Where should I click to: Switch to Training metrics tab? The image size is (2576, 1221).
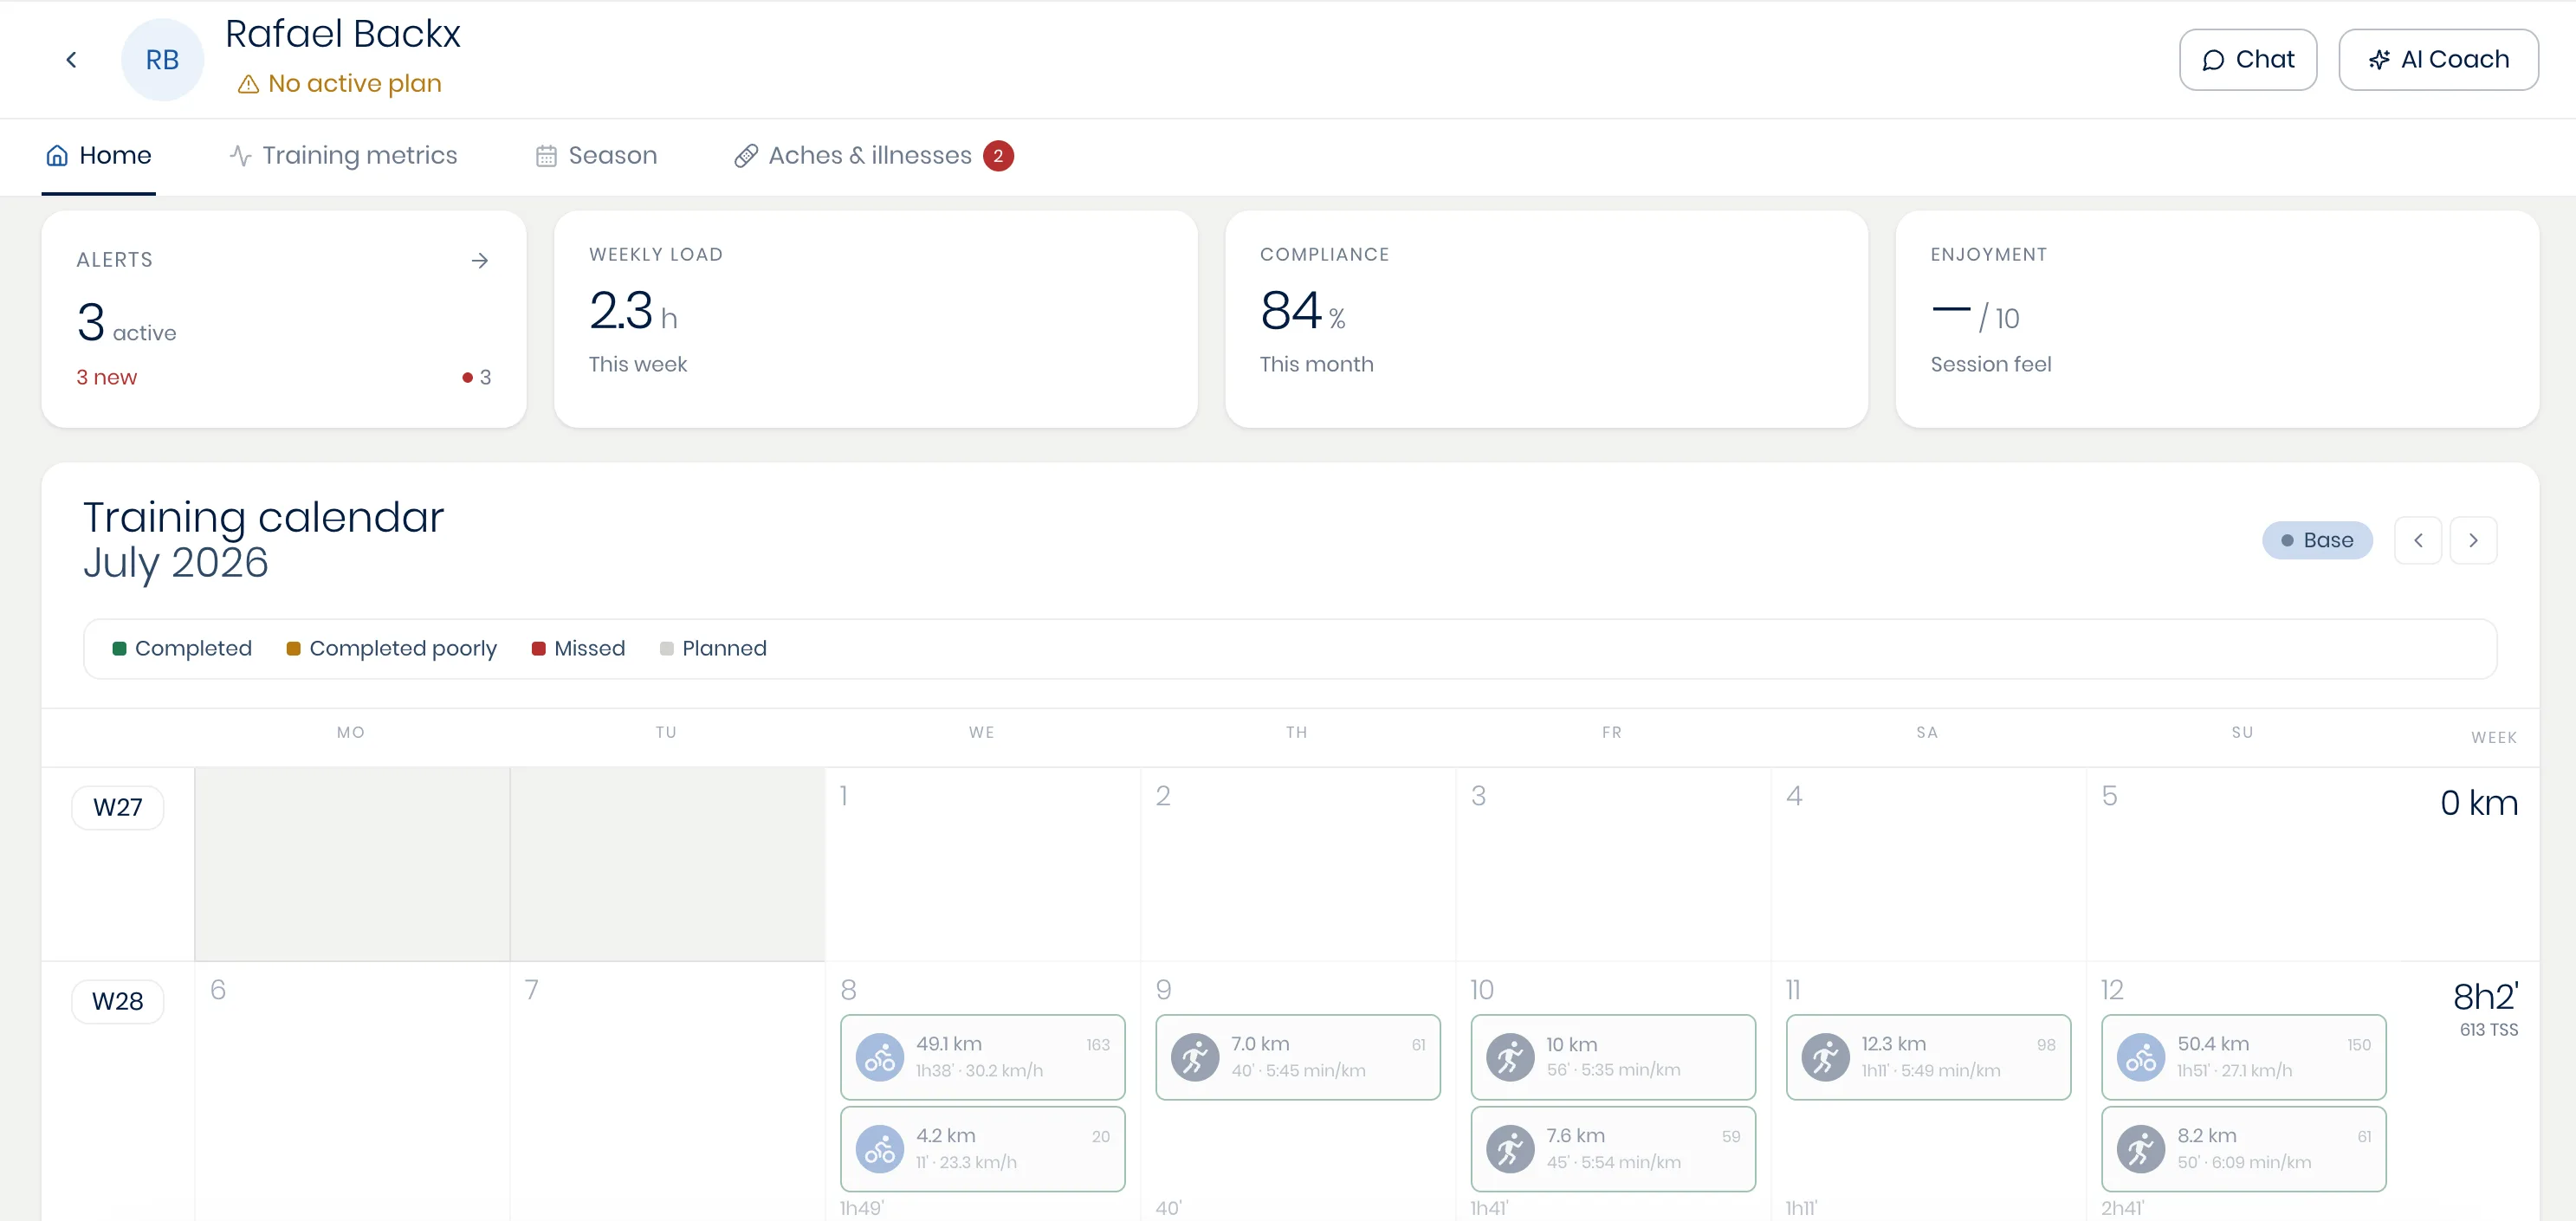click(x=343, y=156)
